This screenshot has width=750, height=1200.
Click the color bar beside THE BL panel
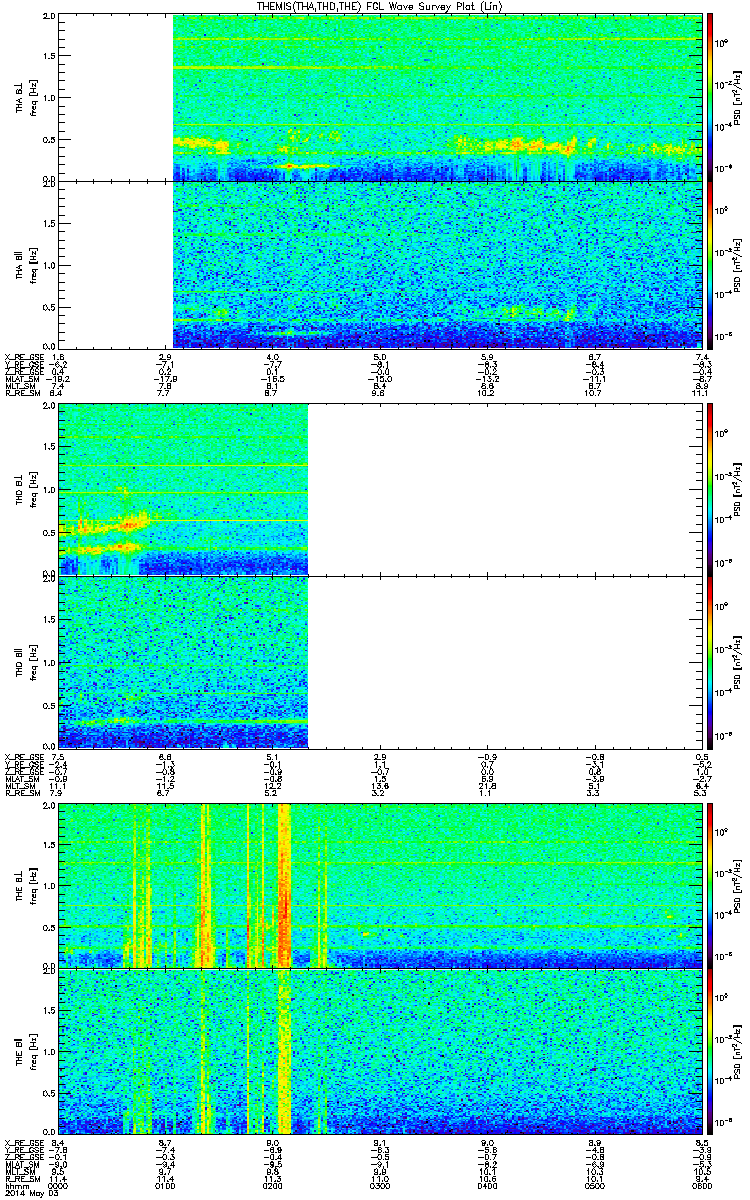click(709, 886)
